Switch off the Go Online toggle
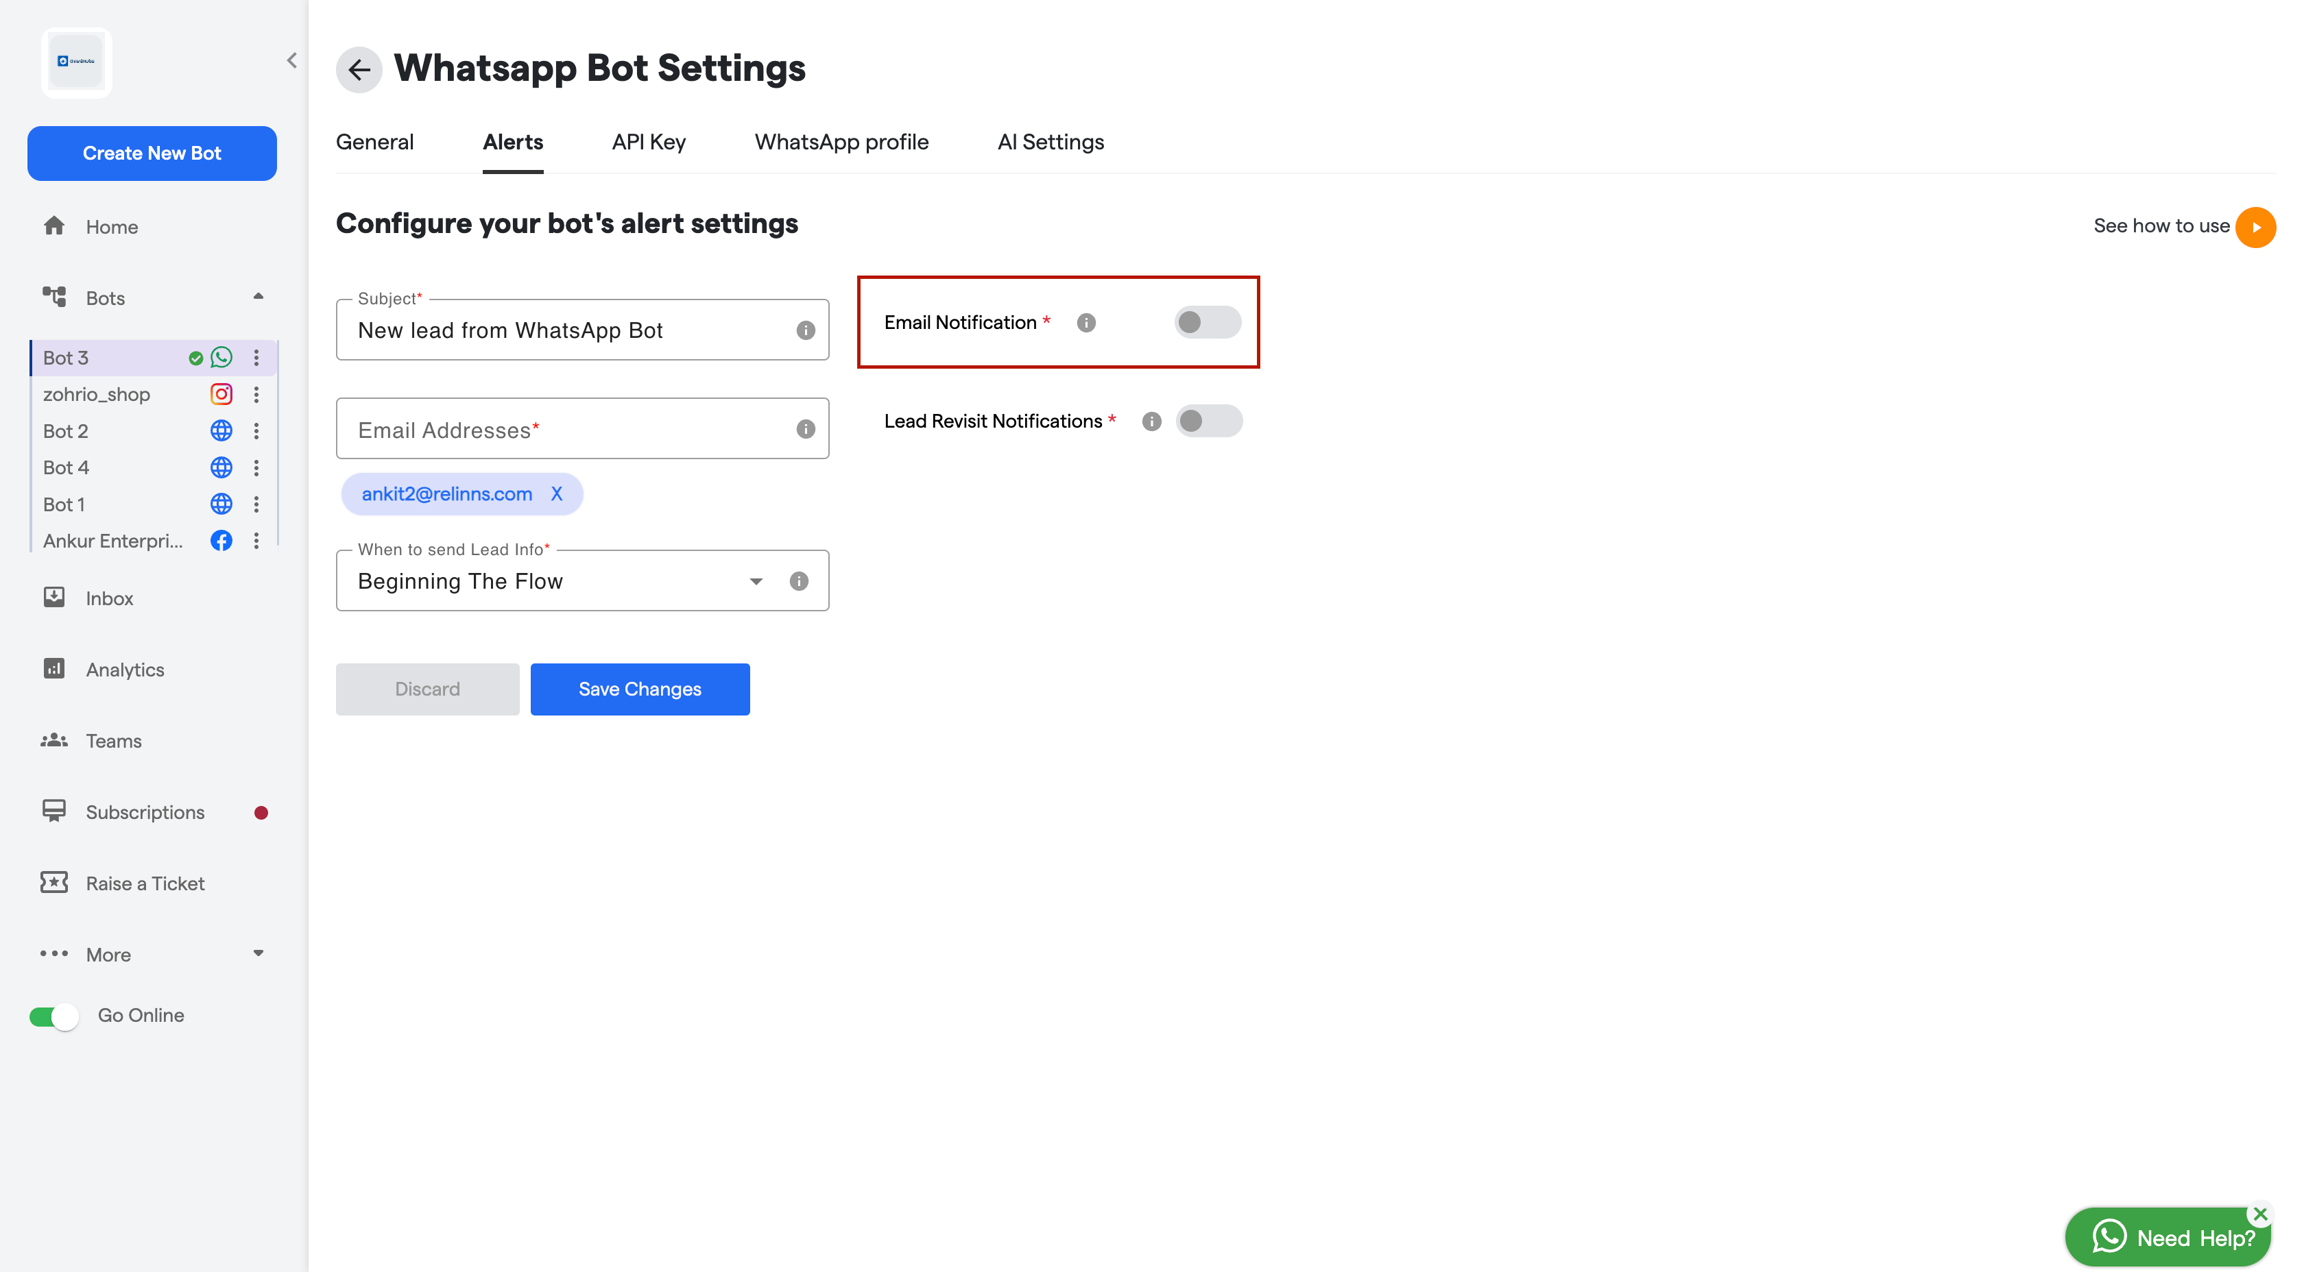Screen dimensions: 2304x1272 coord(54,1017)
